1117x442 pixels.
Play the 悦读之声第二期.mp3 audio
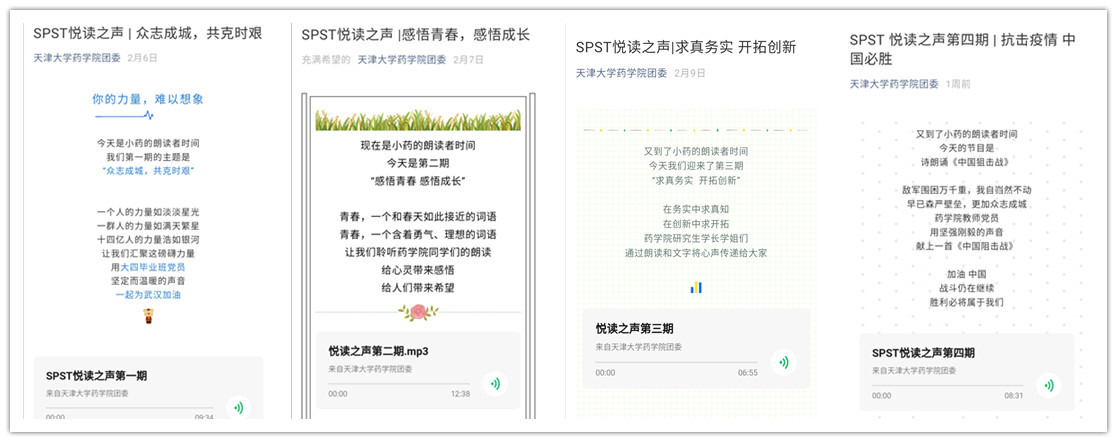coord(494,383)
